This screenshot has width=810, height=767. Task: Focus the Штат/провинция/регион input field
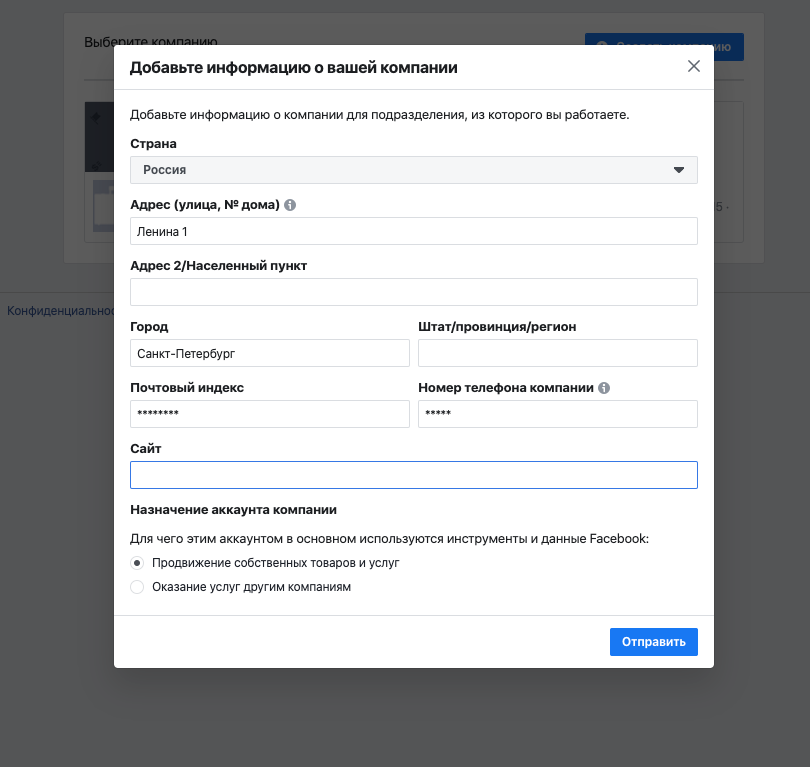point(558,353)
